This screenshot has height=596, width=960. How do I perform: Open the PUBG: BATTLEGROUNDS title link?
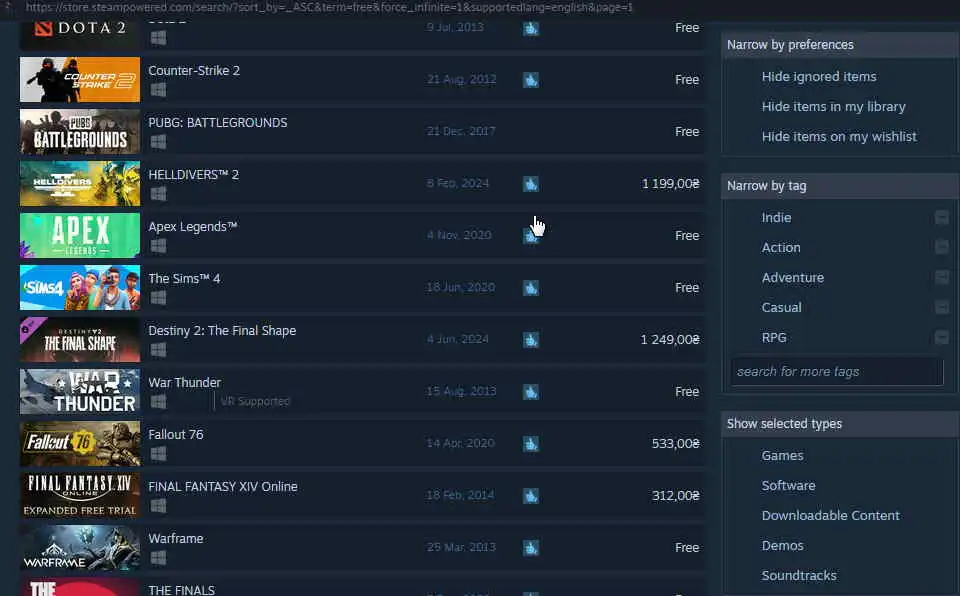217,123
